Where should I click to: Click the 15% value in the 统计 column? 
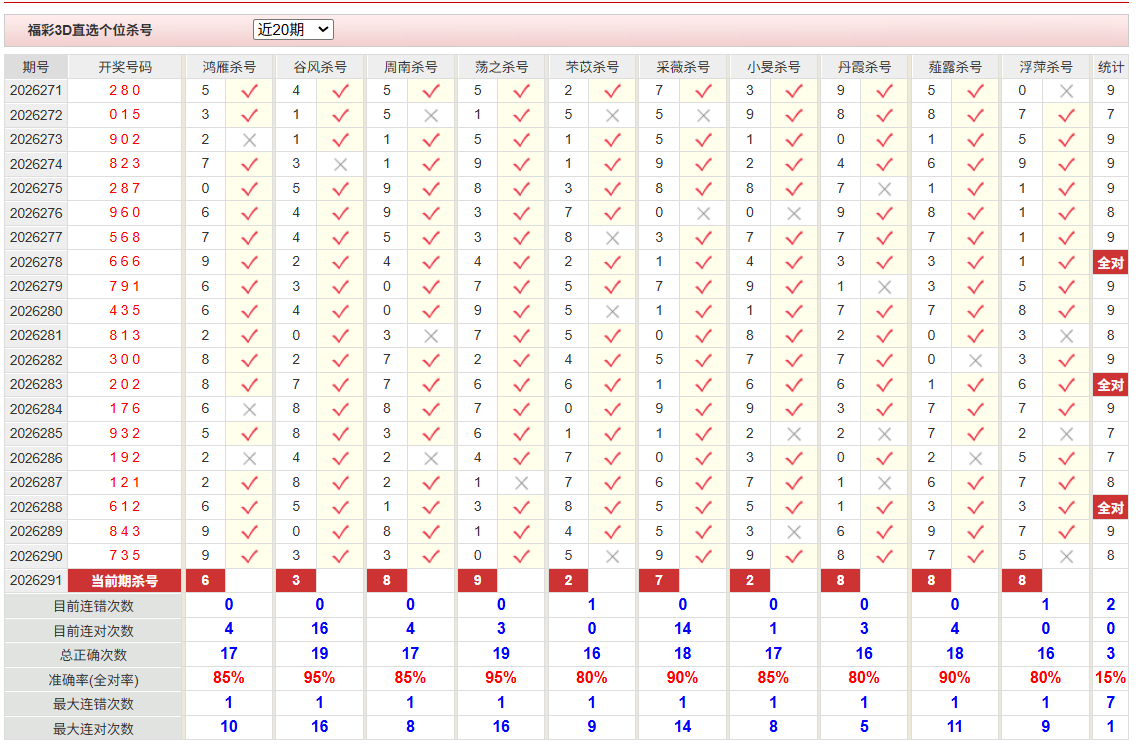[x=1110, y=678]
